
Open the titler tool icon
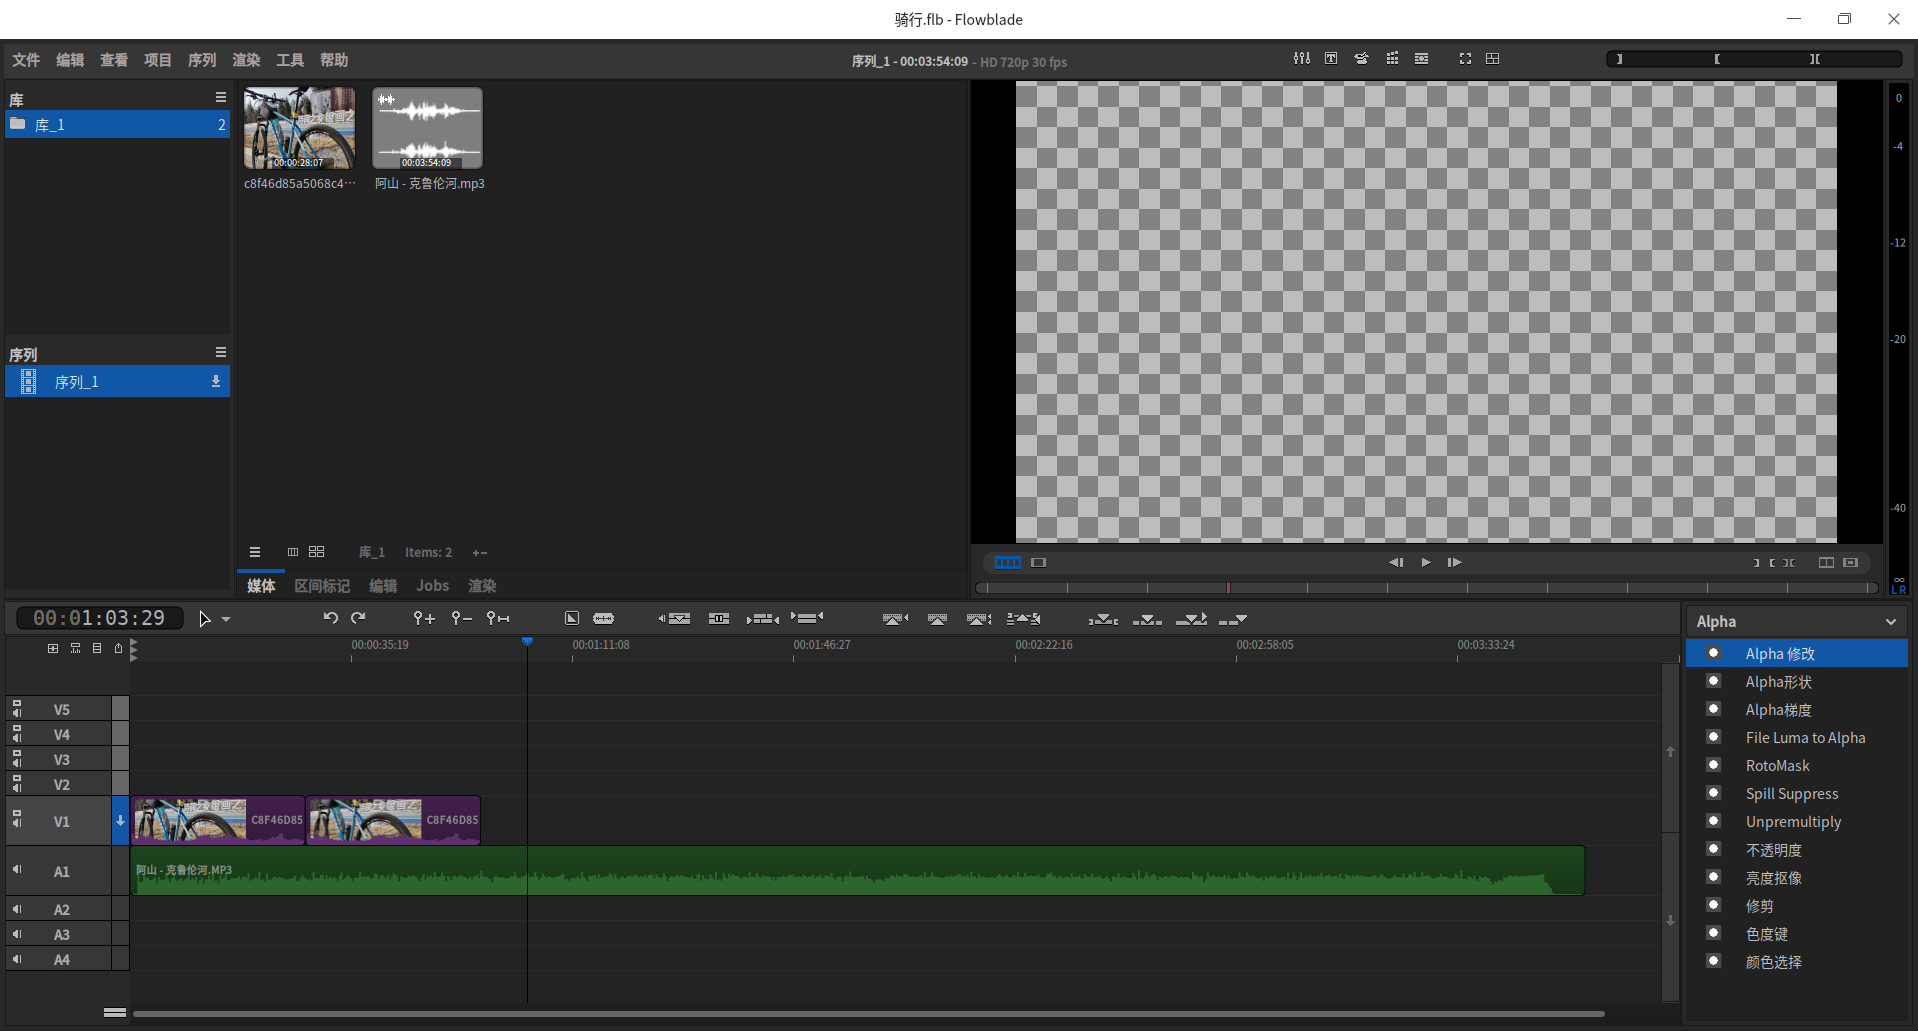click(x=1331, y=59)
